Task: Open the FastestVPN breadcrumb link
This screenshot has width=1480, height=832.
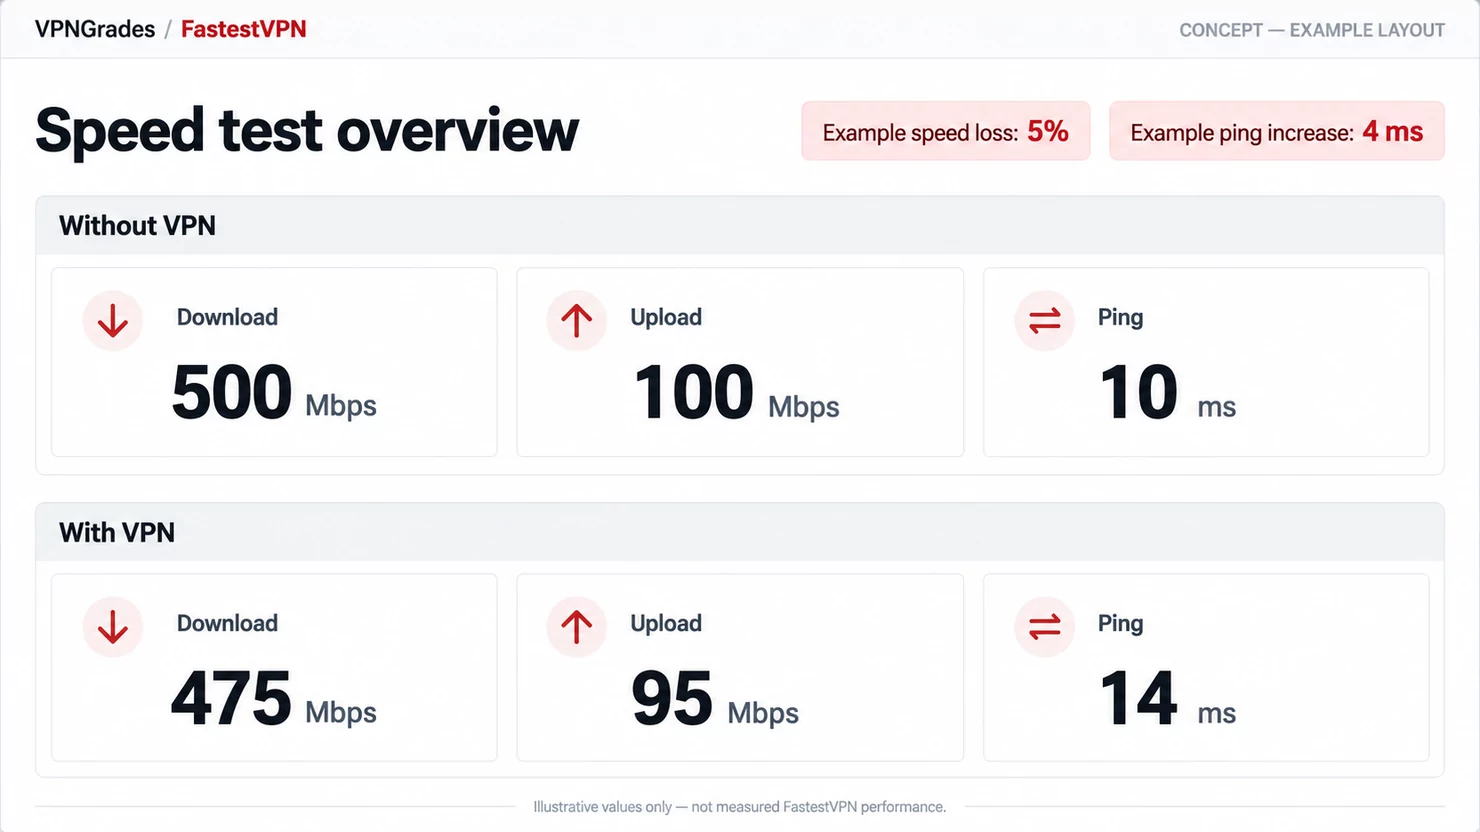Action: click(244, 29)
